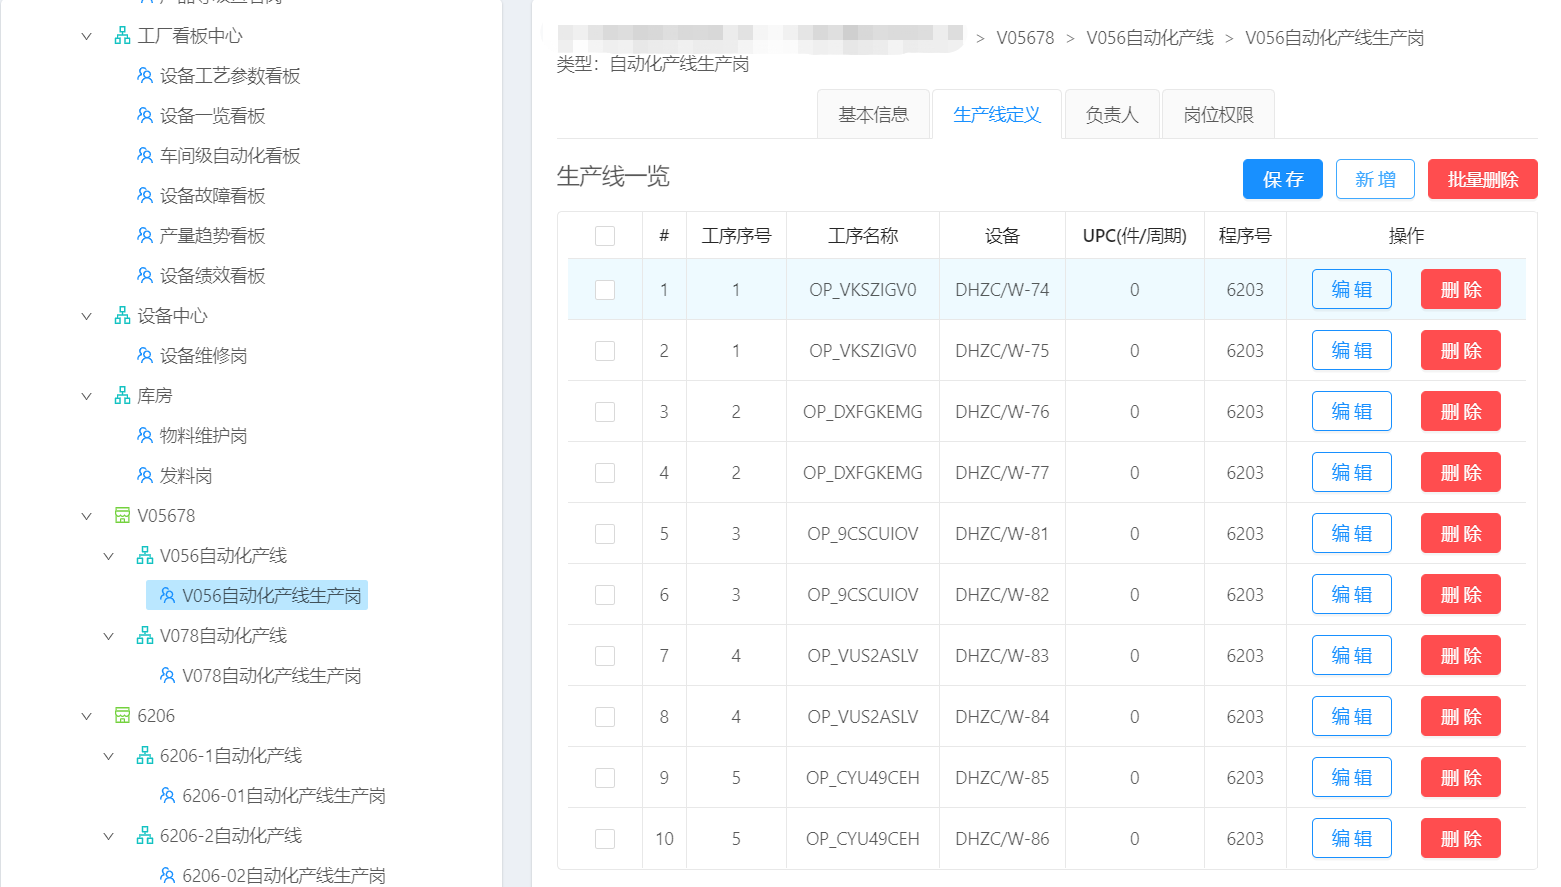1561x887 pixels.
Task: Click the 设备中心 org-tree icon
Action: click(122, 316)
